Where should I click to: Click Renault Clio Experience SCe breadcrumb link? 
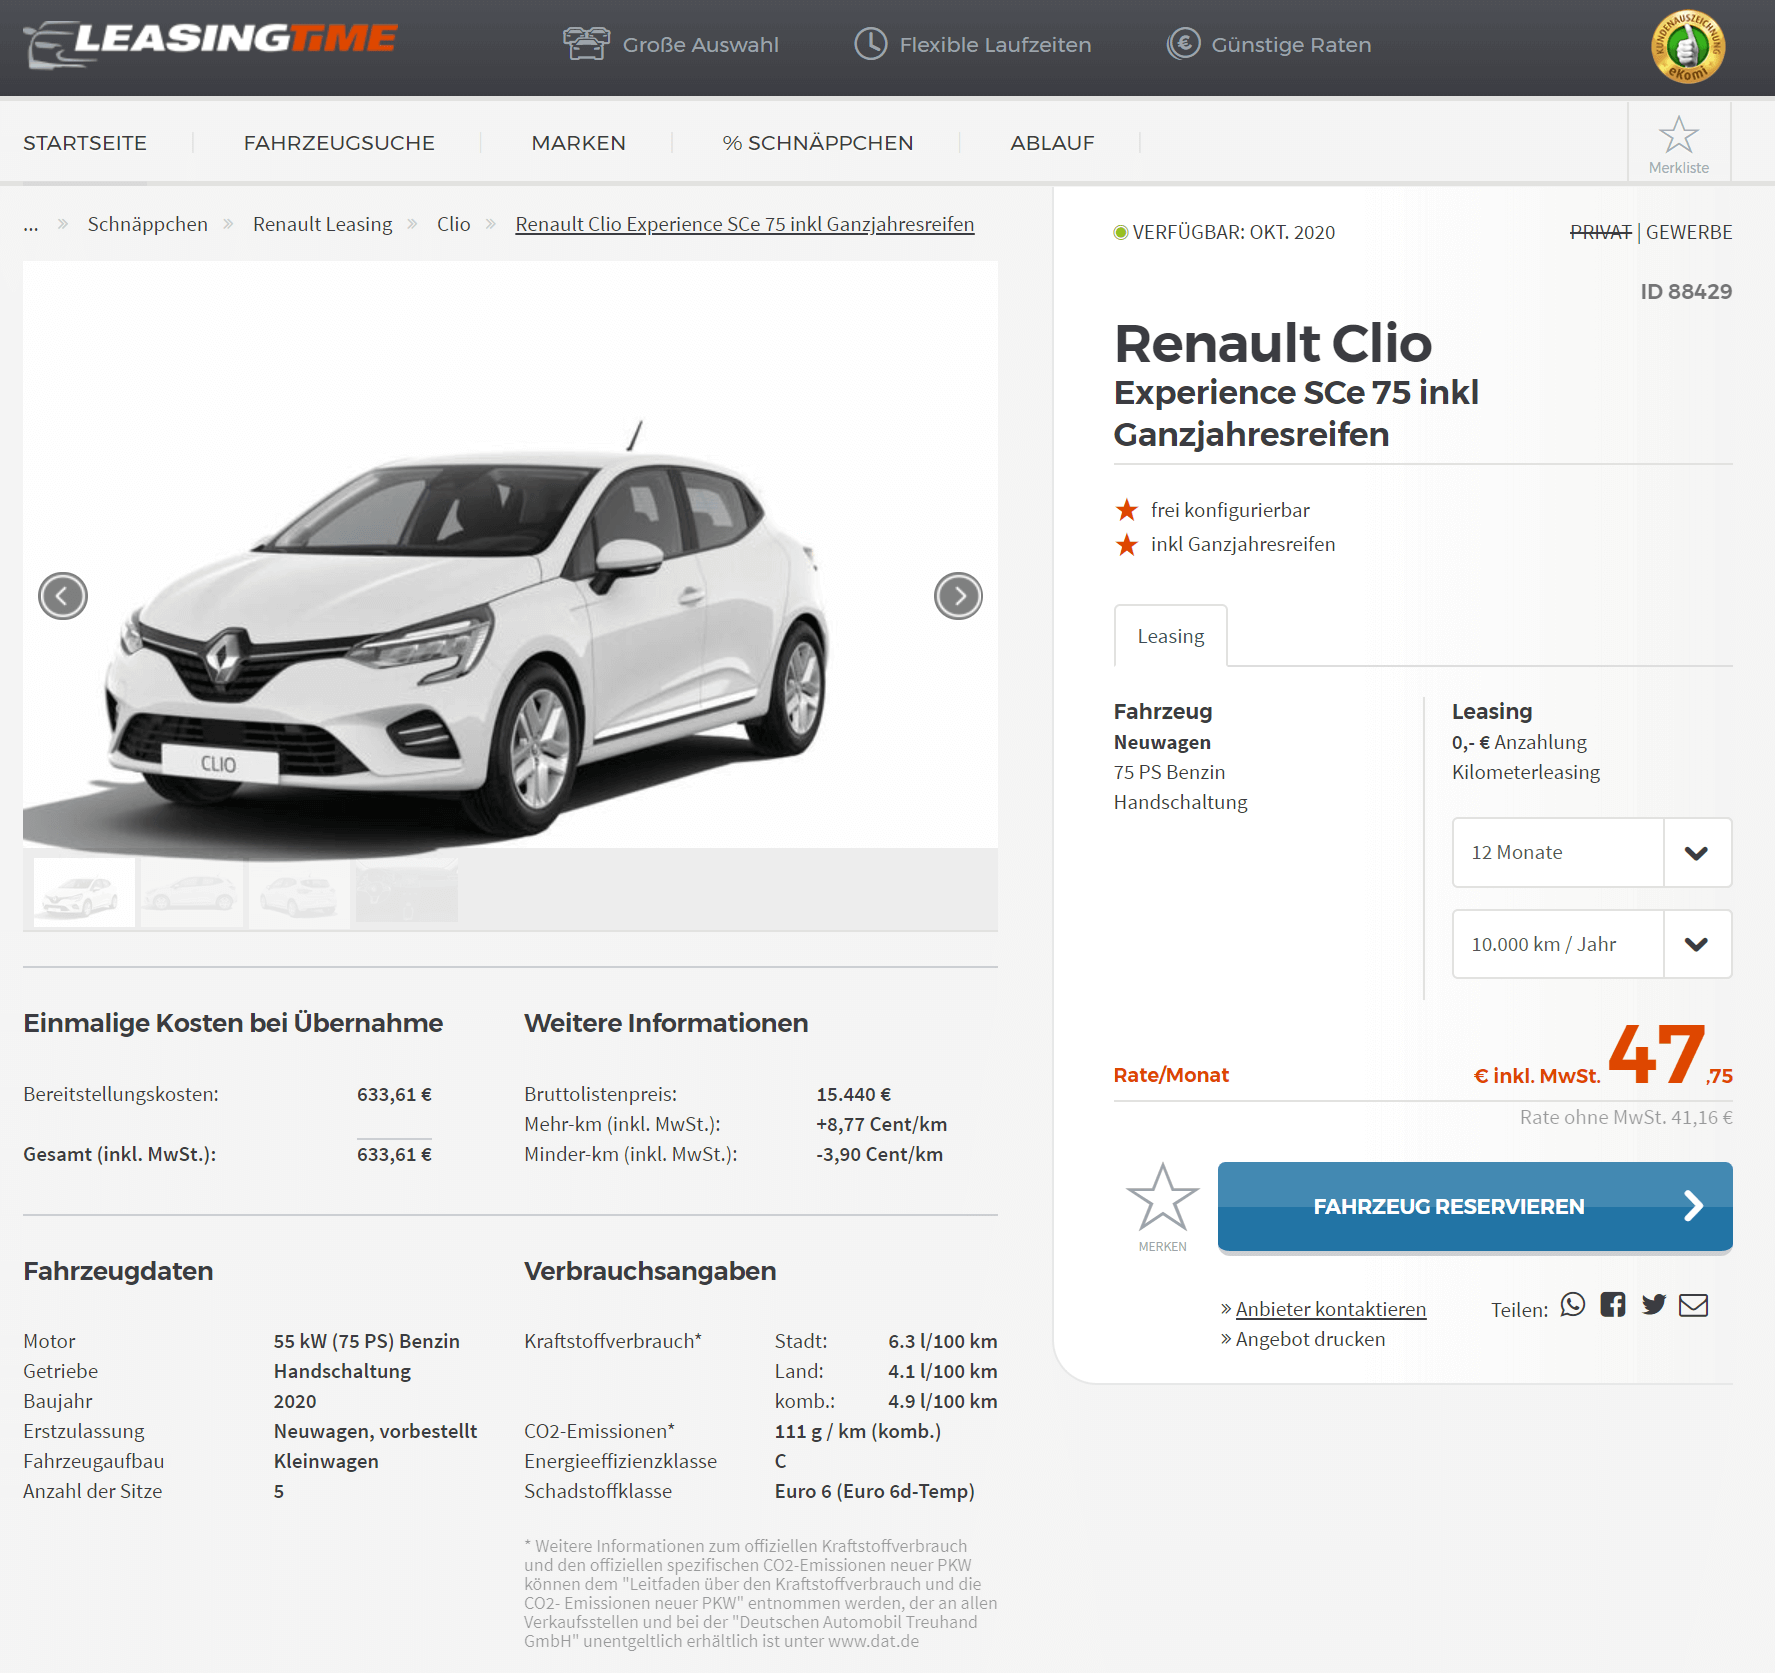coord(745,224)
